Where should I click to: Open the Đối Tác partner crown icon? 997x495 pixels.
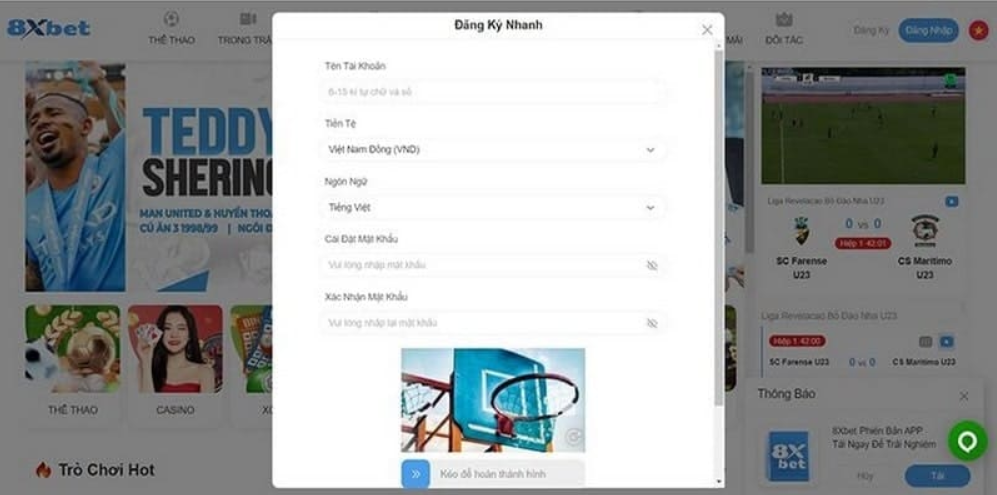coord(783,19)
